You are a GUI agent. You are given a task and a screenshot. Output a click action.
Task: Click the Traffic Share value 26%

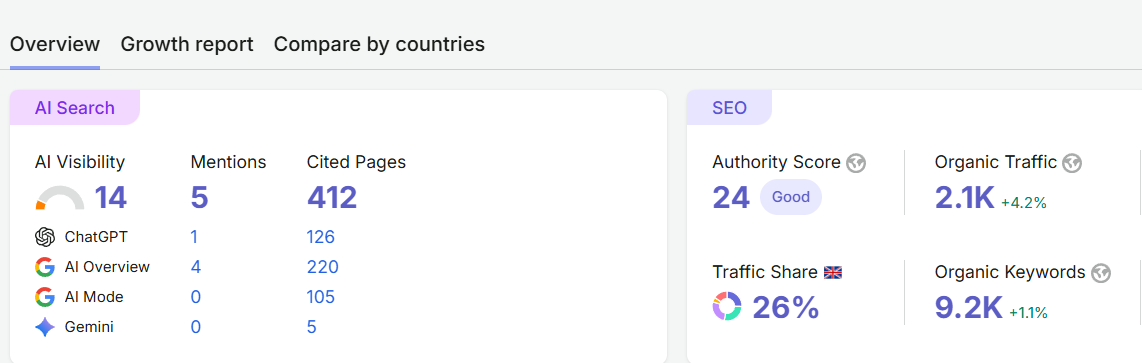pyautogui.click(x=786, y=308)
